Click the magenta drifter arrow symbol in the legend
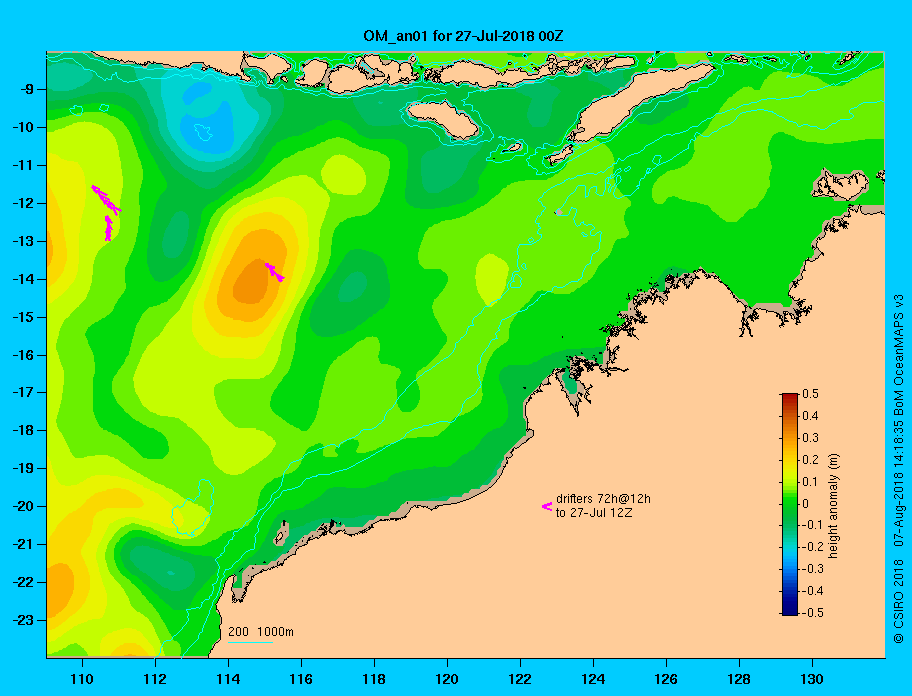 coord(547,506)
